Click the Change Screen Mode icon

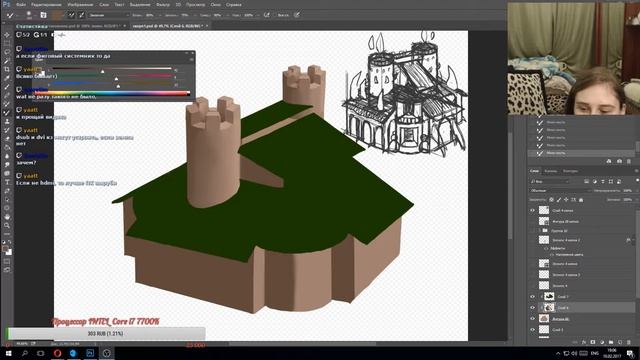pyautogui.click(x=7, y=270)
